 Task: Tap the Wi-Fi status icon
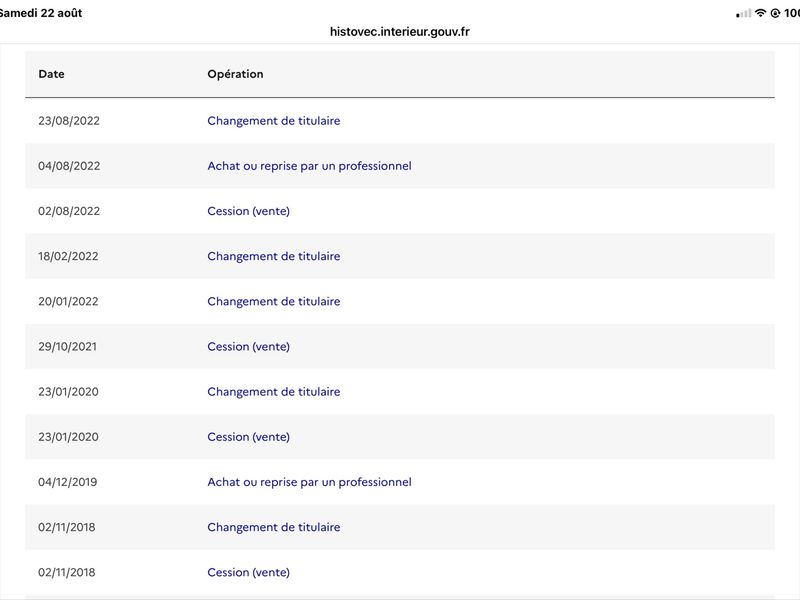pos(760,13)
